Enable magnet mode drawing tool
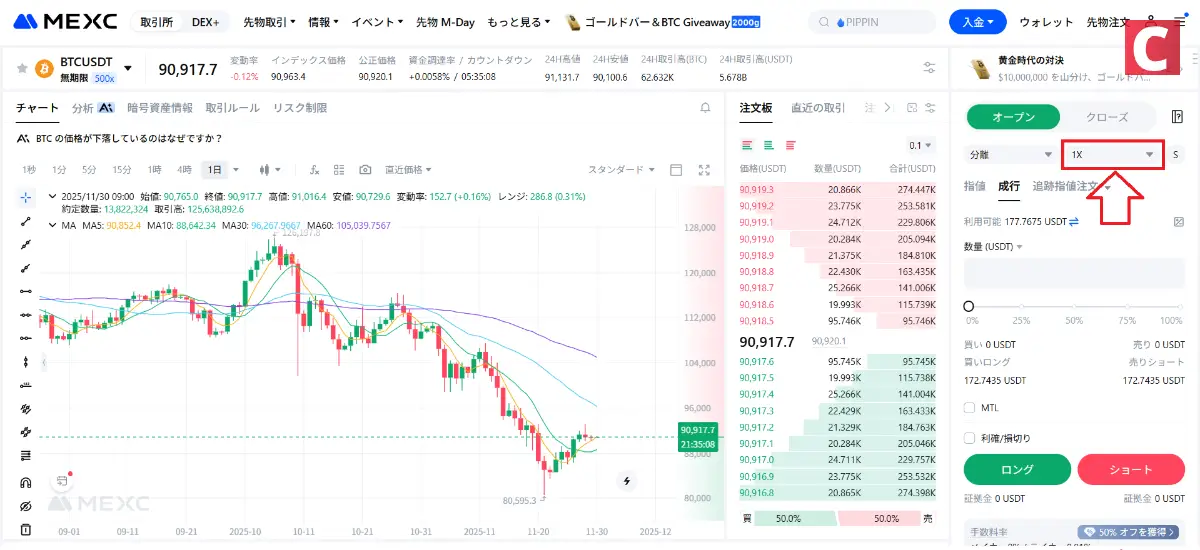This screenshot has width=1200, height=550. (x=26, y=482)
